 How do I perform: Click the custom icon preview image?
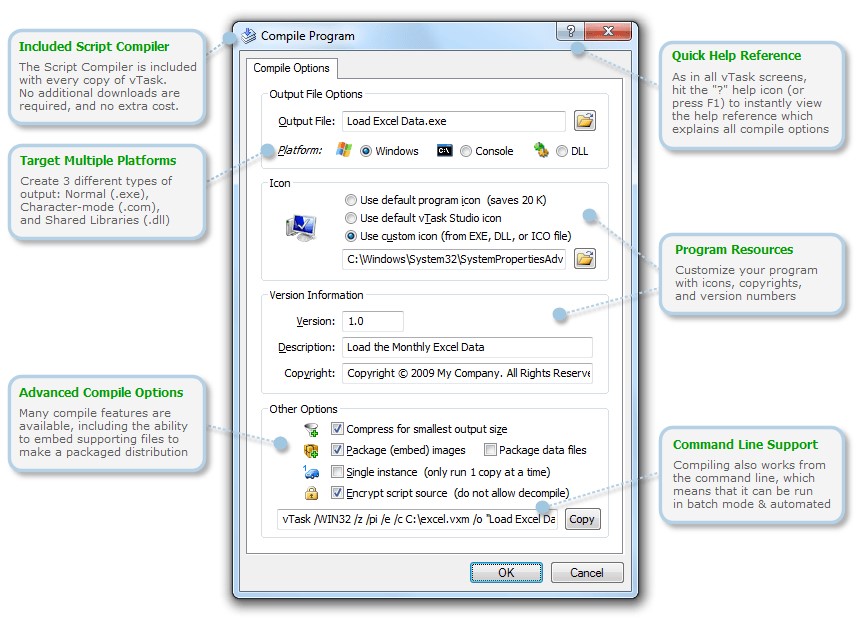pos(301,227)
